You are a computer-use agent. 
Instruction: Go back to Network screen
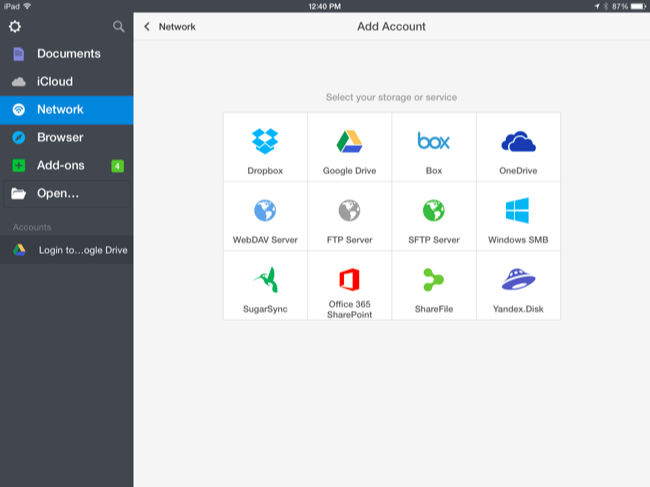tap(169, 27)
